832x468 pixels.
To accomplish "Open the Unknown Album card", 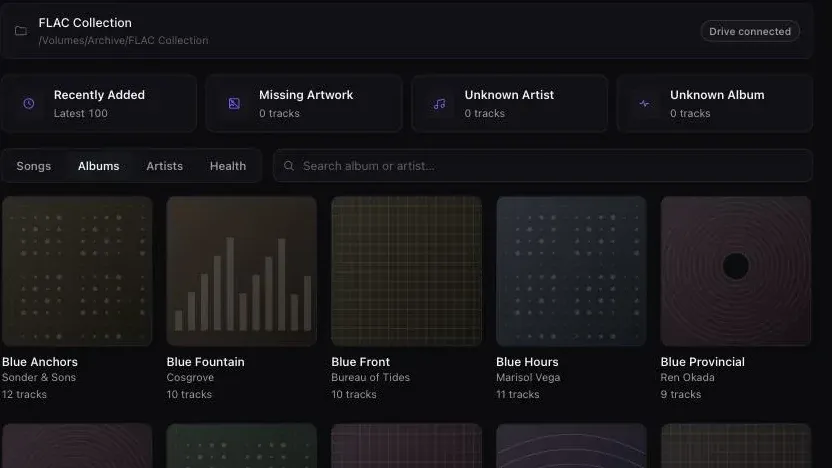I will point(715,103).
